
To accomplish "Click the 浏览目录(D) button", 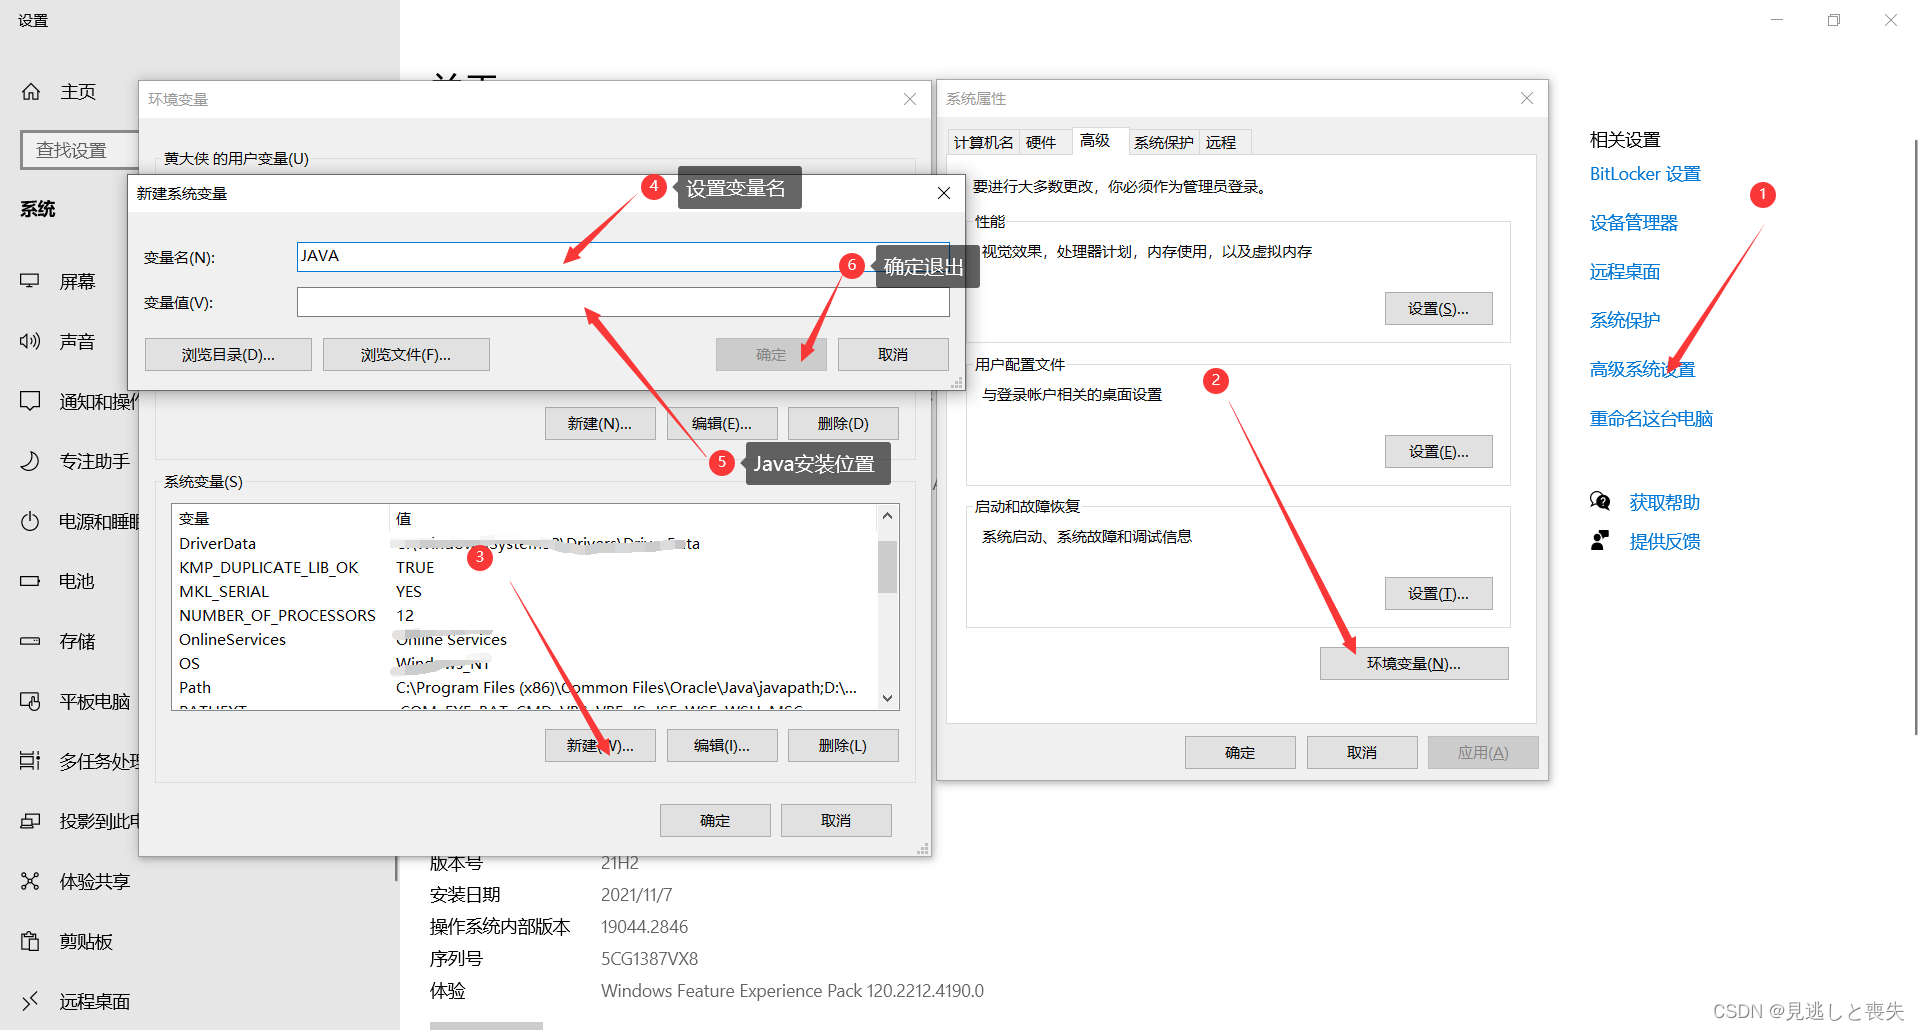I will pyautogui.click(x=227, y=354).
